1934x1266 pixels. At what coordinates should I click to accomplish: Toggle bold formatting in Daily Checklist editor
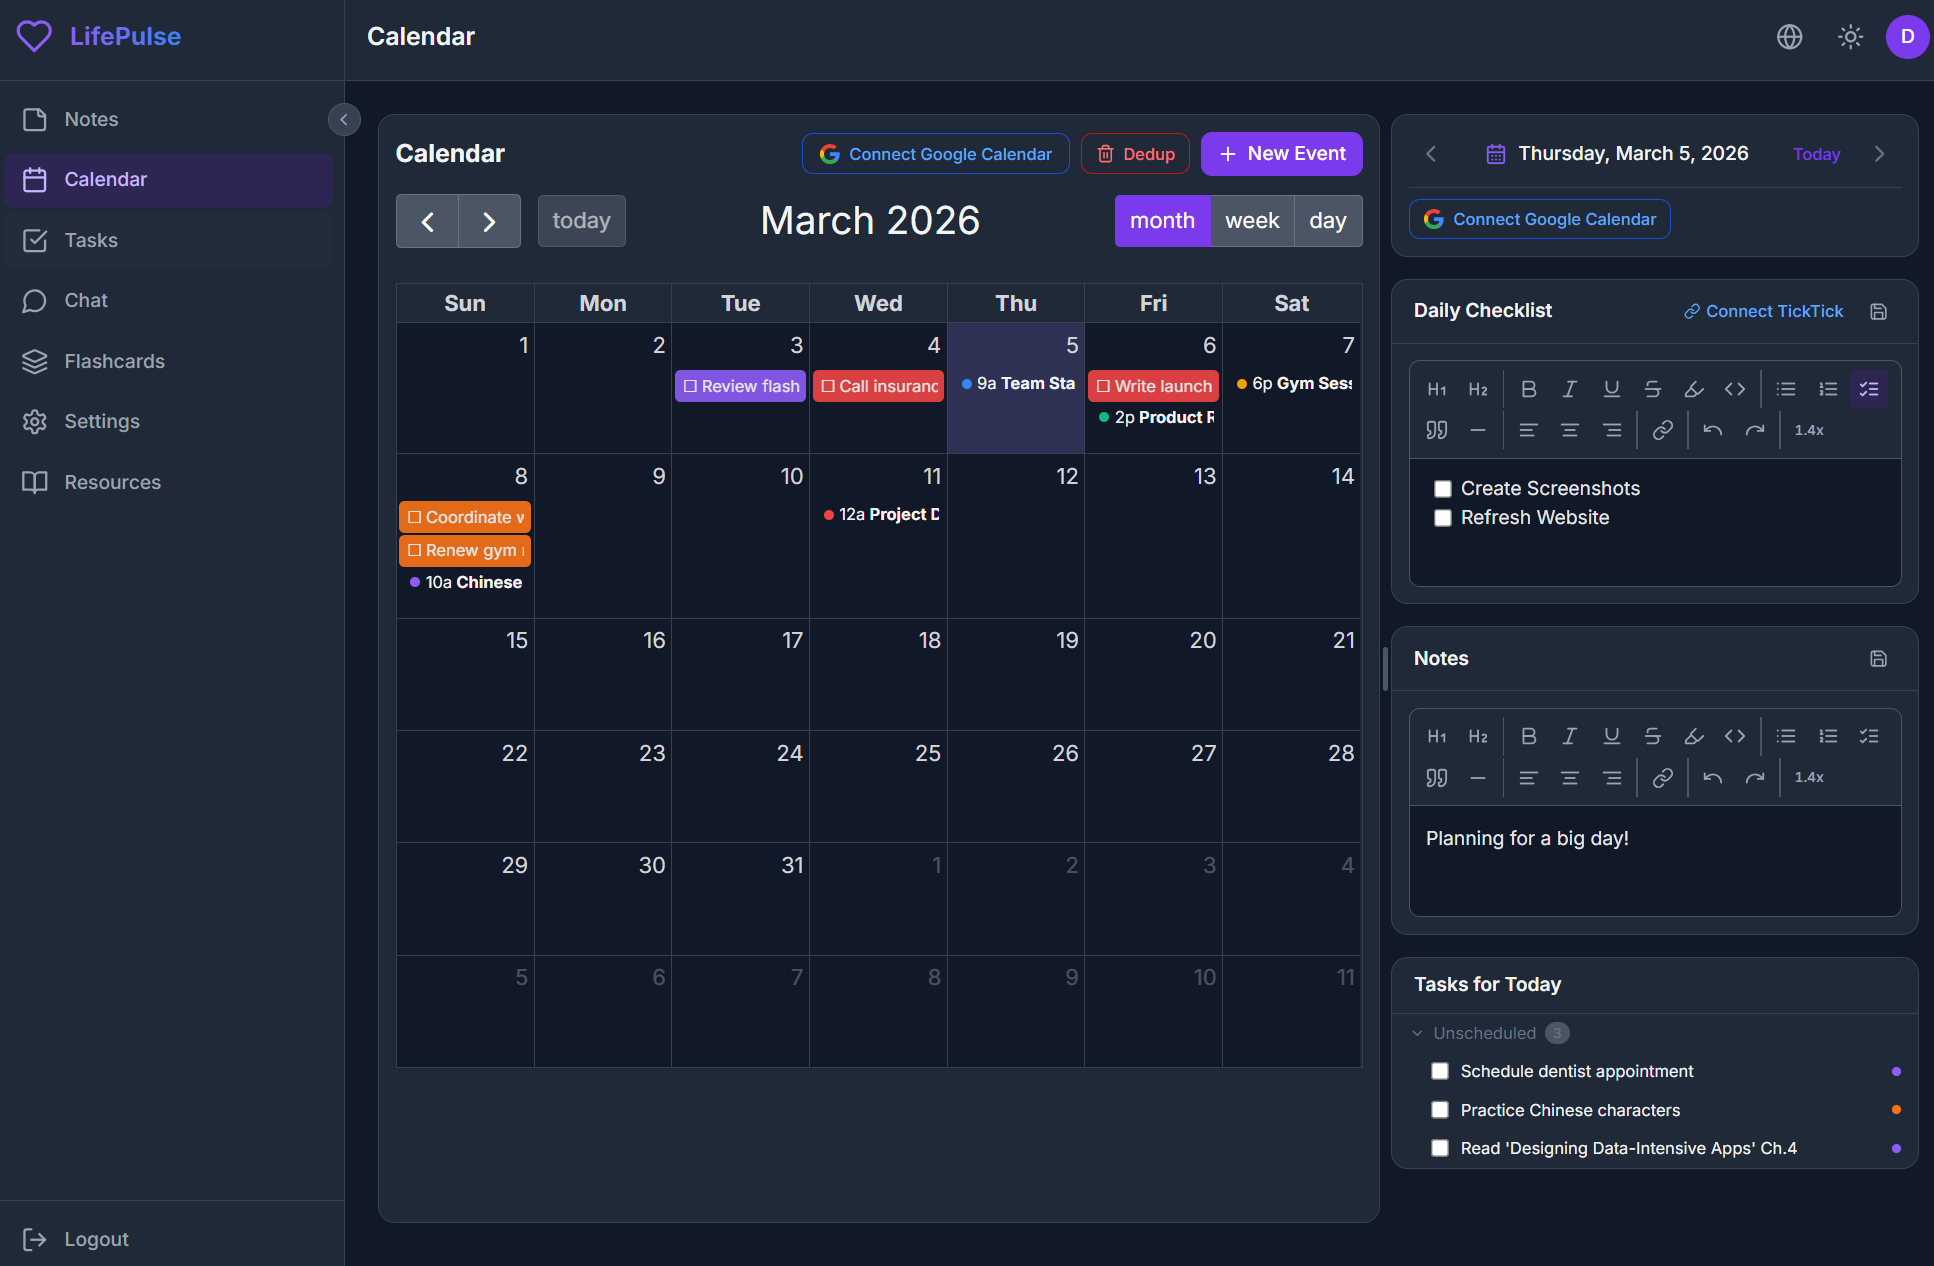tap(1528, 389)
